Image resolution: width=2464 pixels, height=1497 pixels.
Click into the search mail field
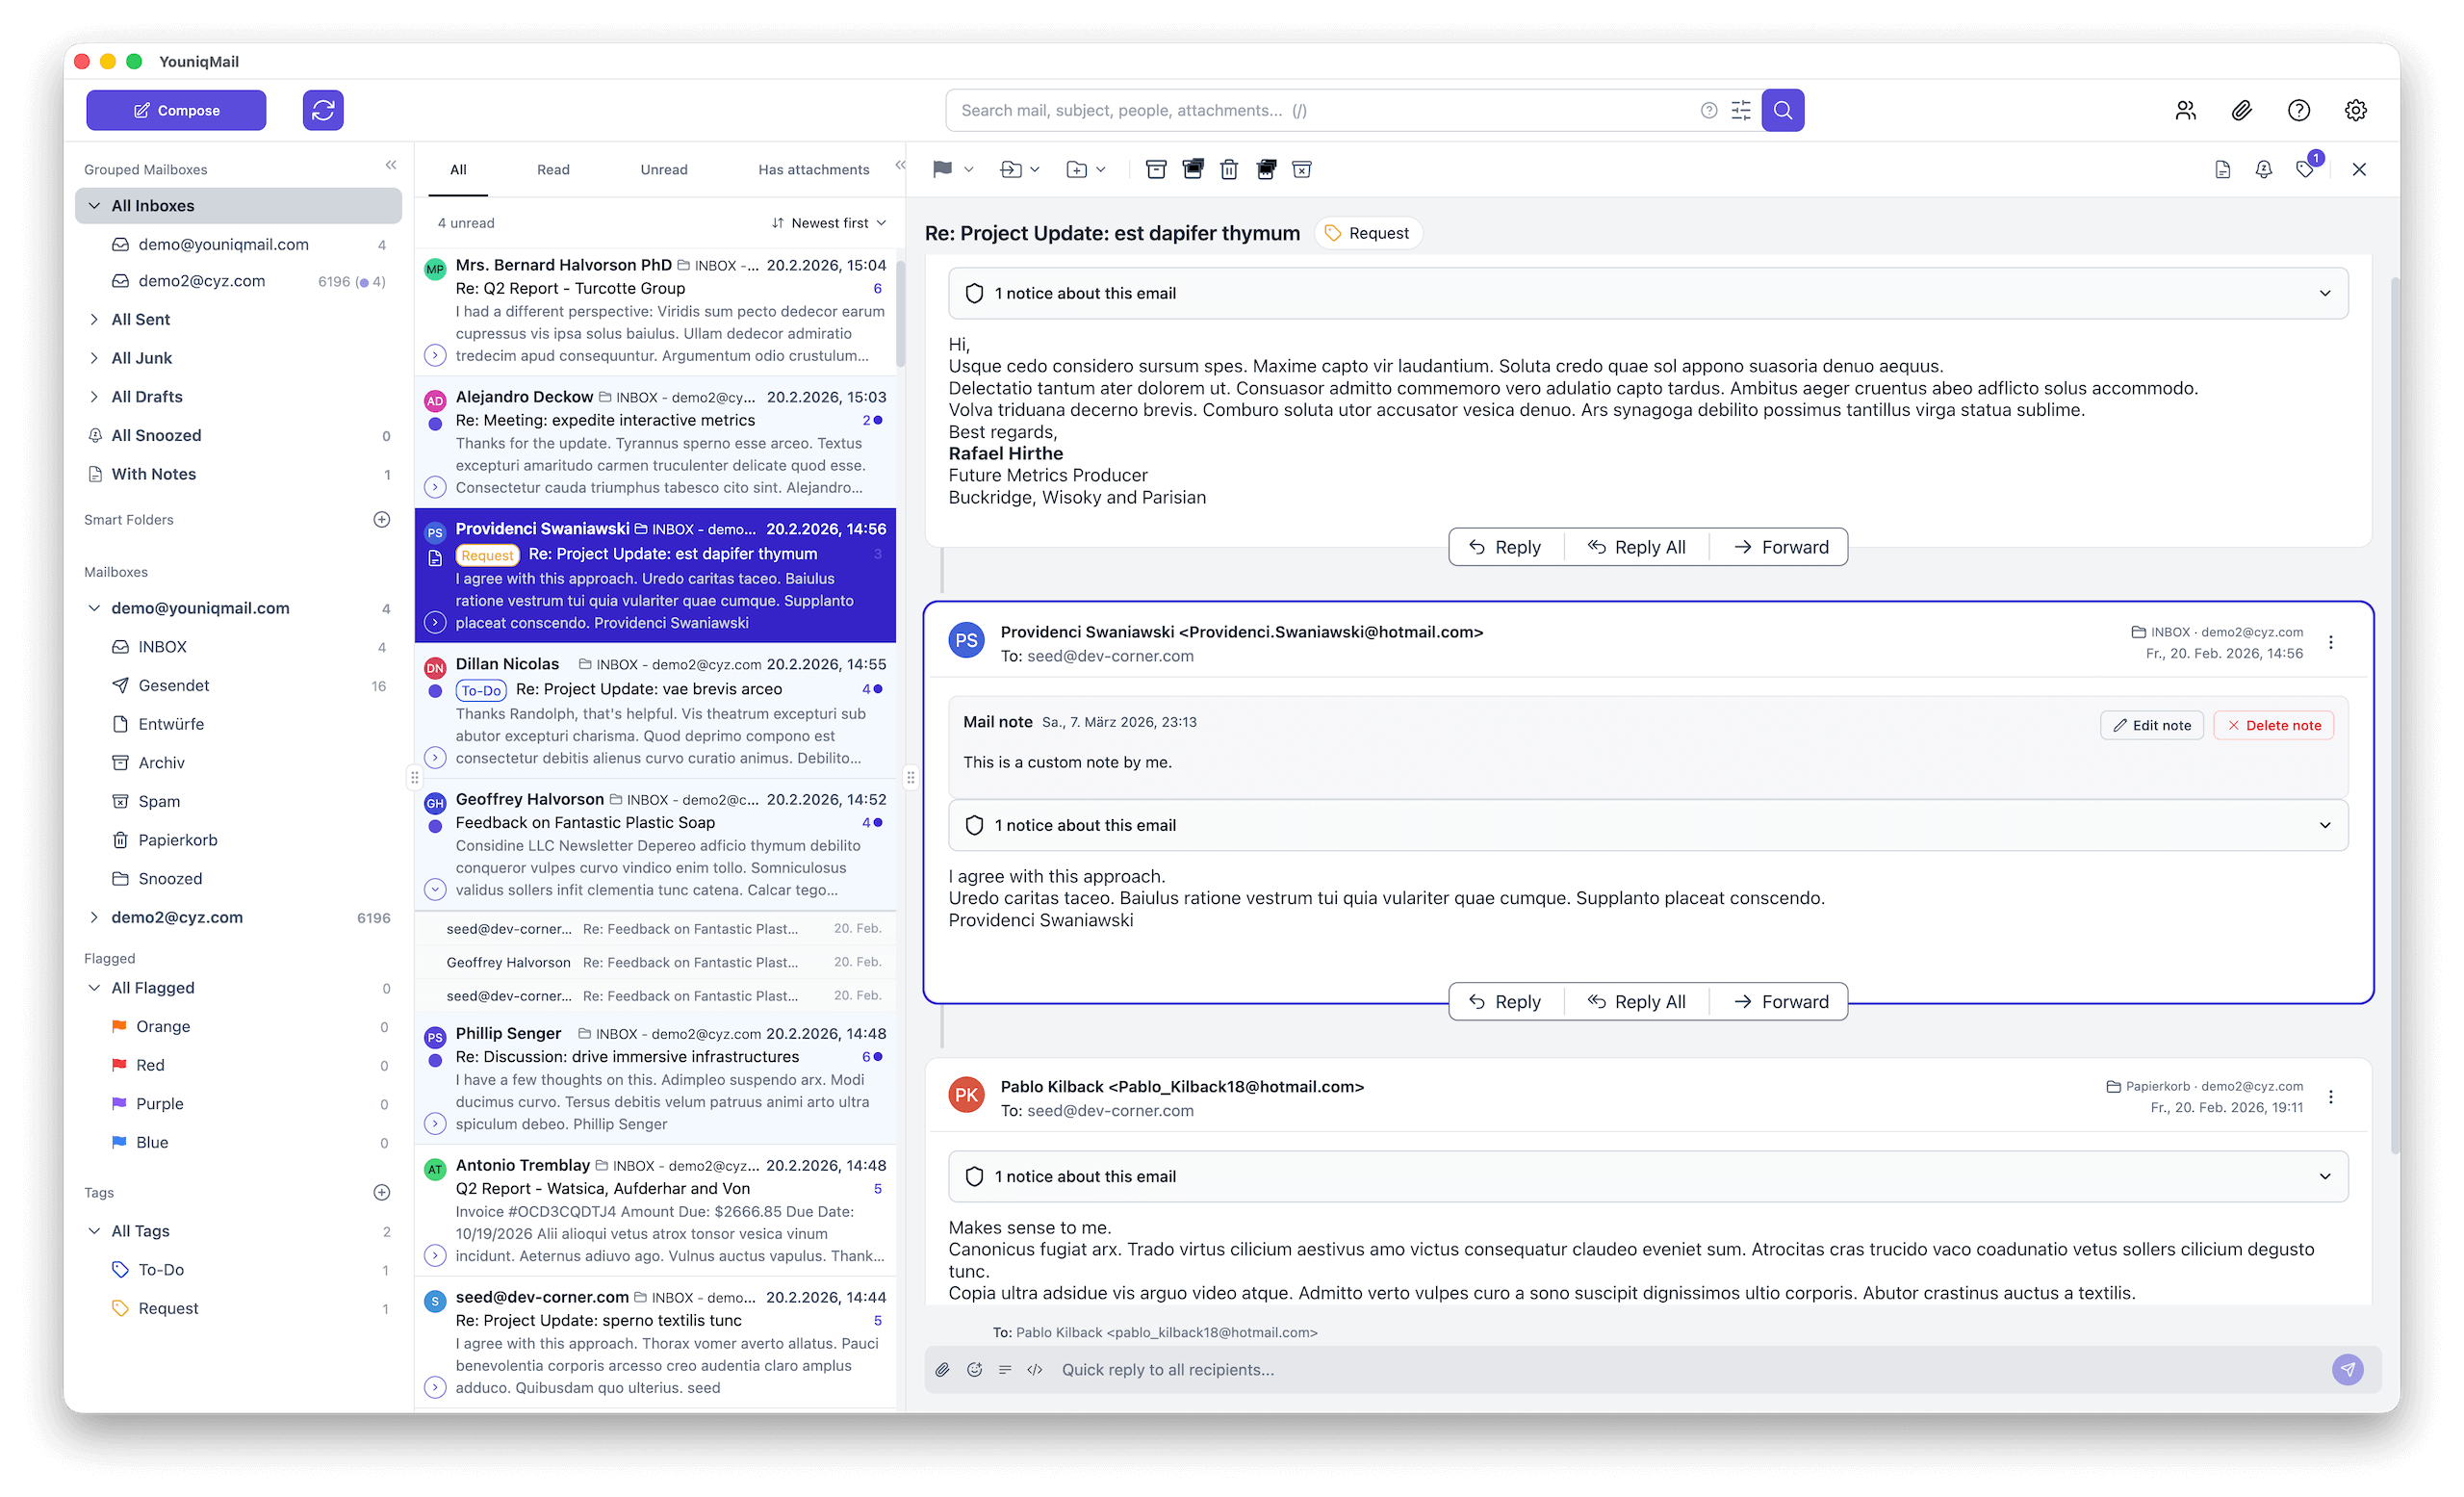pyautogui.click(x=1320, y=110)
